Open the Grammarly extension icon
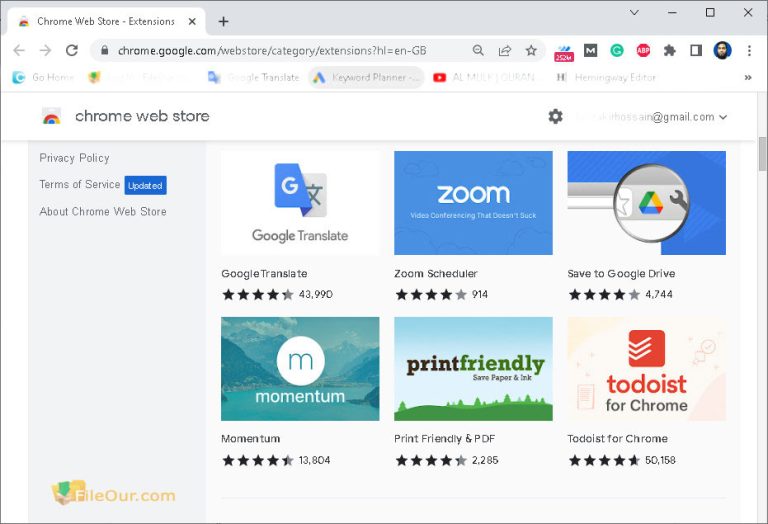Viewport: 768px width, 524px height. tap(617, 50)
